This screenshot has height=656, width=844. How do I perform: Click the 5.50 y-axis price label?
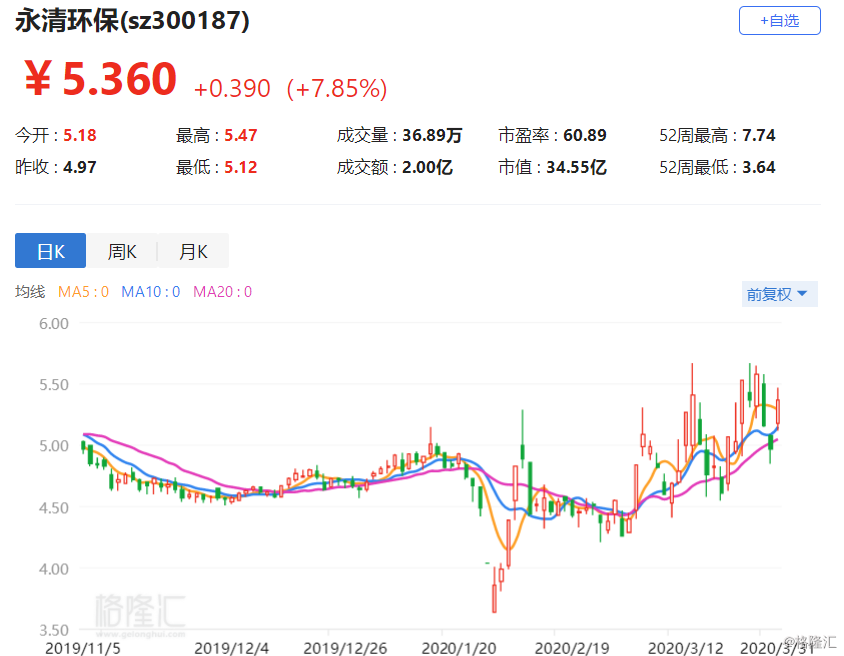coord(54,385)
